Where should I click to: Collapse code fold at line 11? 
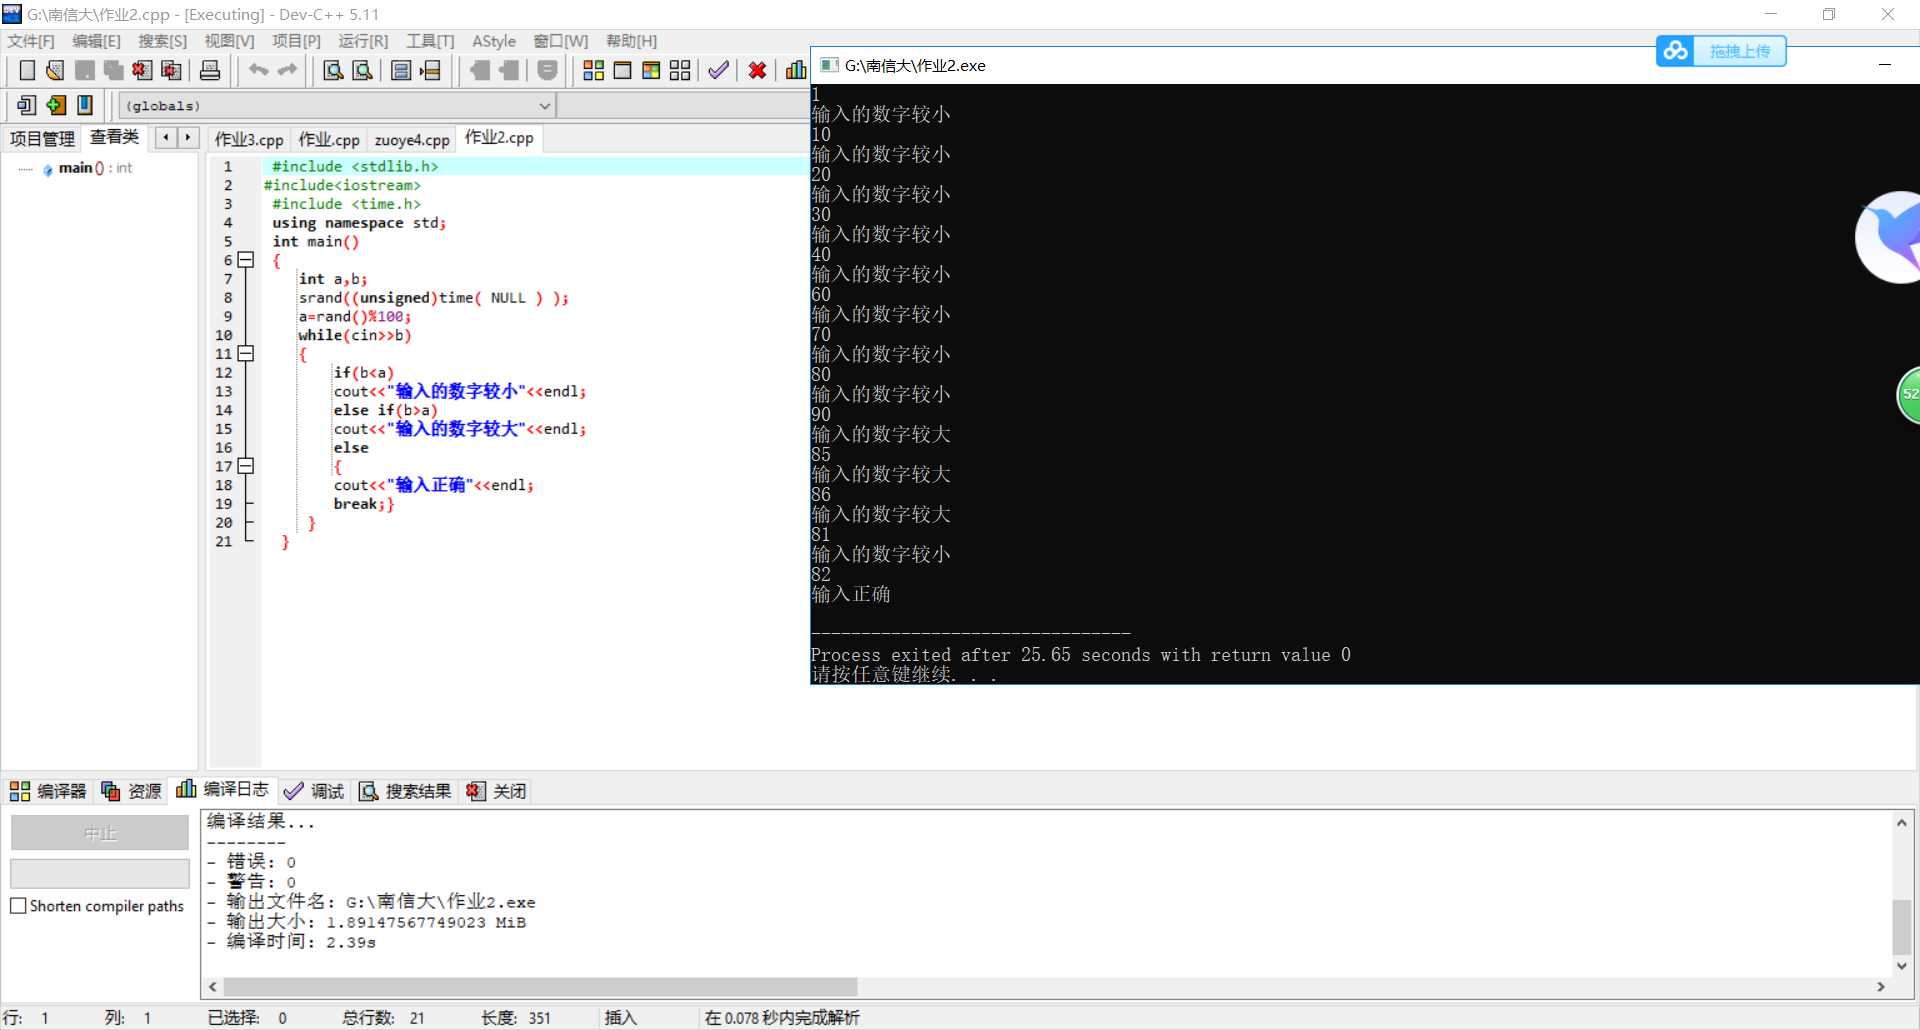(246, 354)
